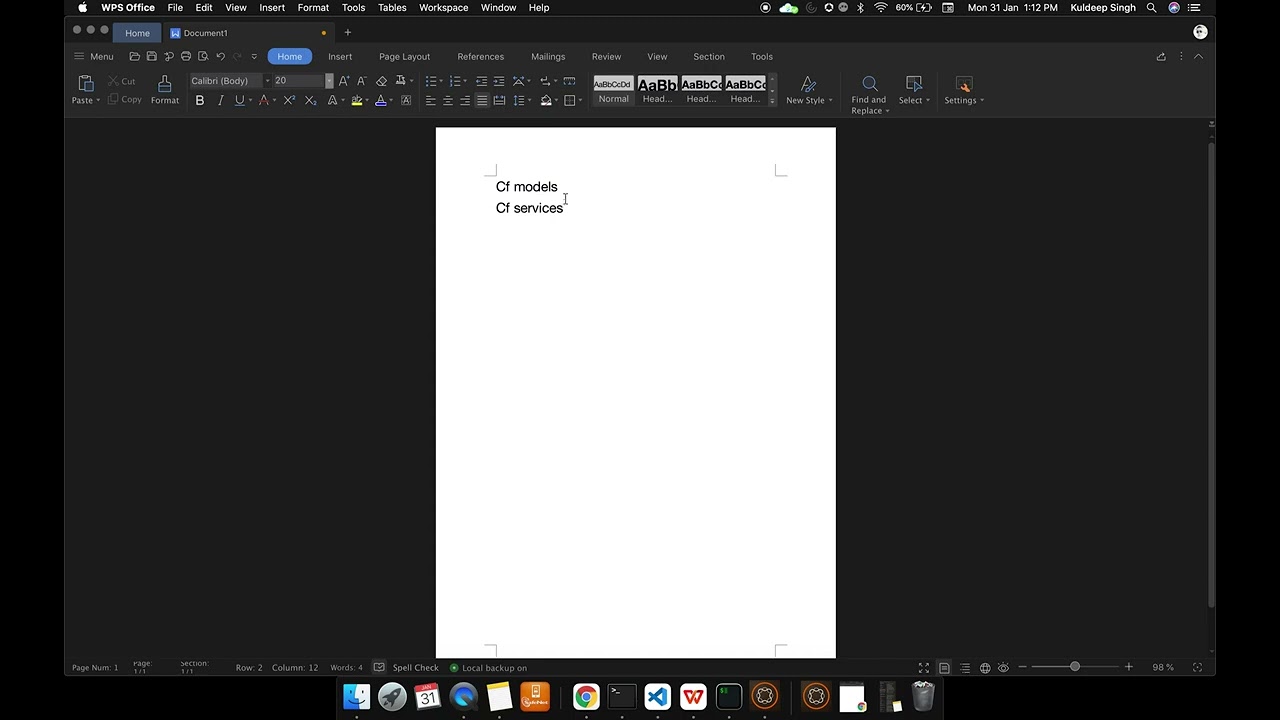Click the 98 % zoom level
This screenshot has height=720, width=1280.
1163,668
